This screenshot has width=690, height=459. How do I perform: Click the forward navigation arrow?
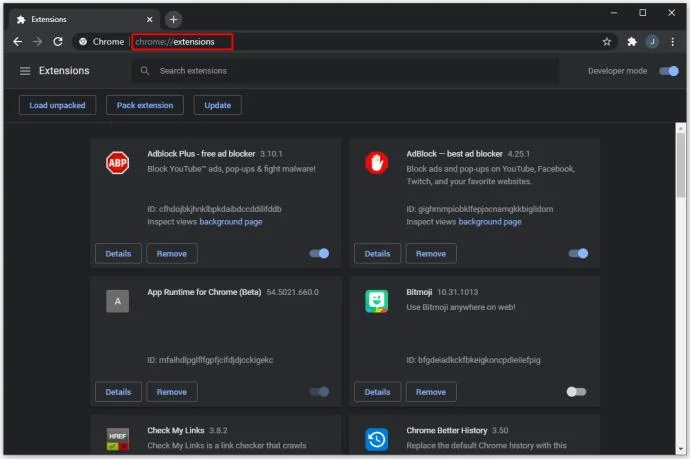point(37,41)
